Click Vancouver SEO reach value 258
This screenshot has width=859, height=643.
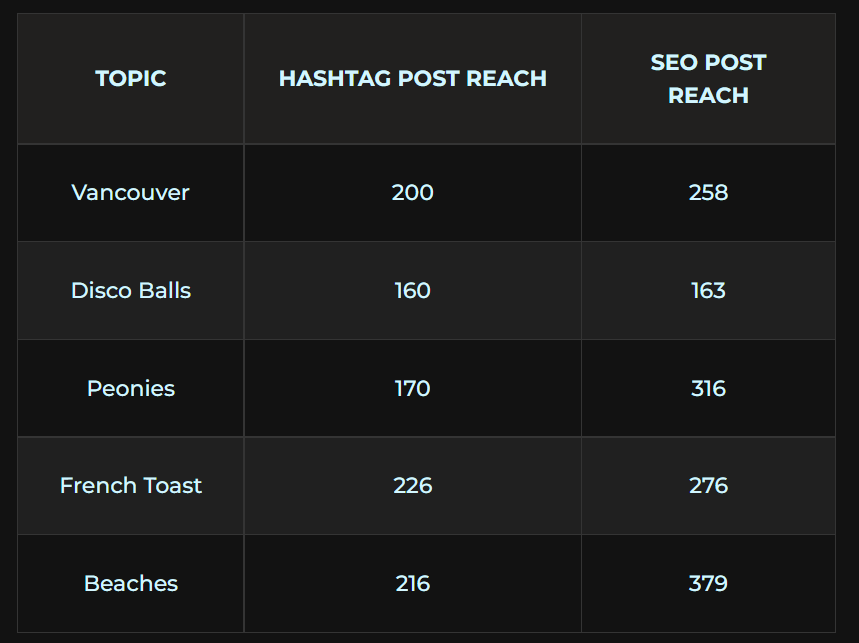click(708, 193)
